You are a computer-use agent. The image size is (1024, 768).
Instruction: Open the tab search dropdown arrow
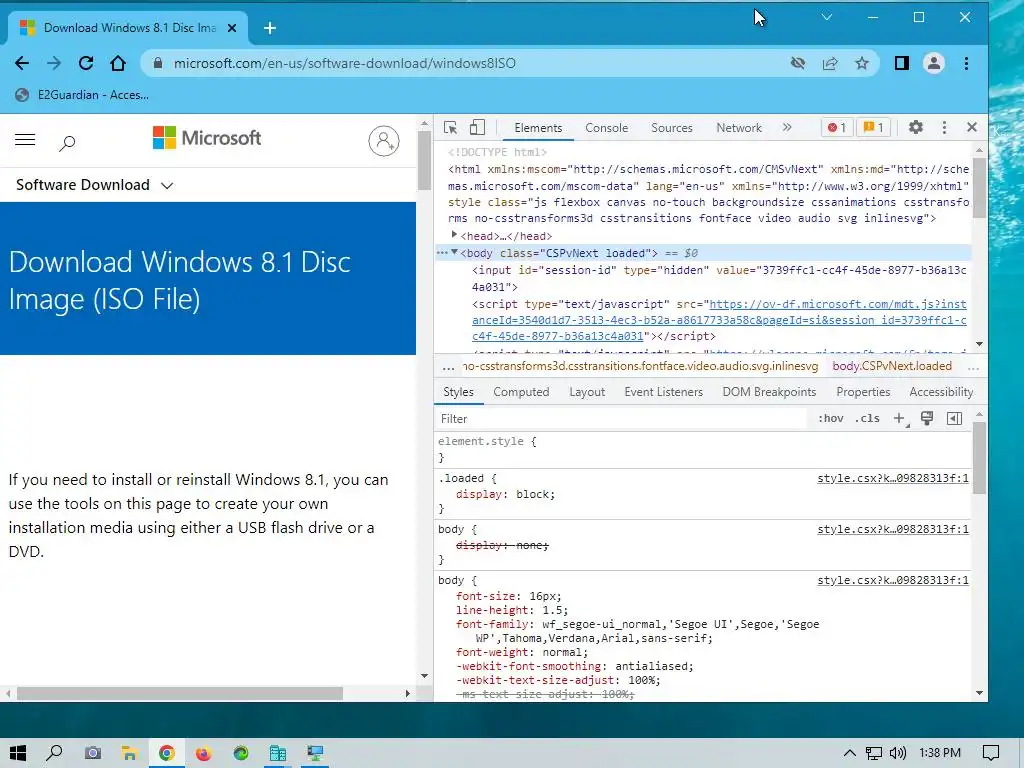(827, 18)
